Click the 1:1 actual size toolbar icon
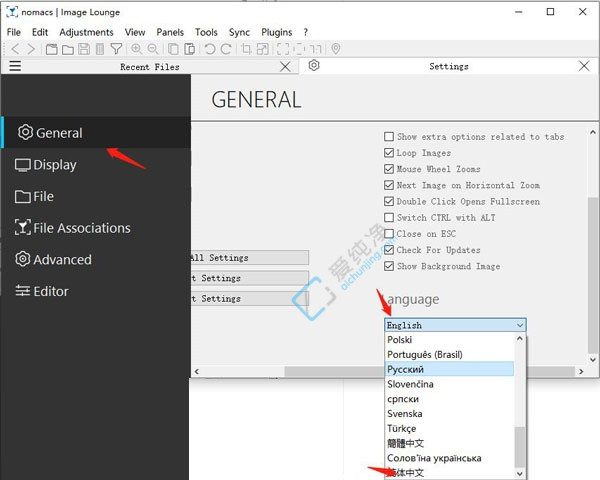Viewport: 600px width, 480px height. [315, 49]
